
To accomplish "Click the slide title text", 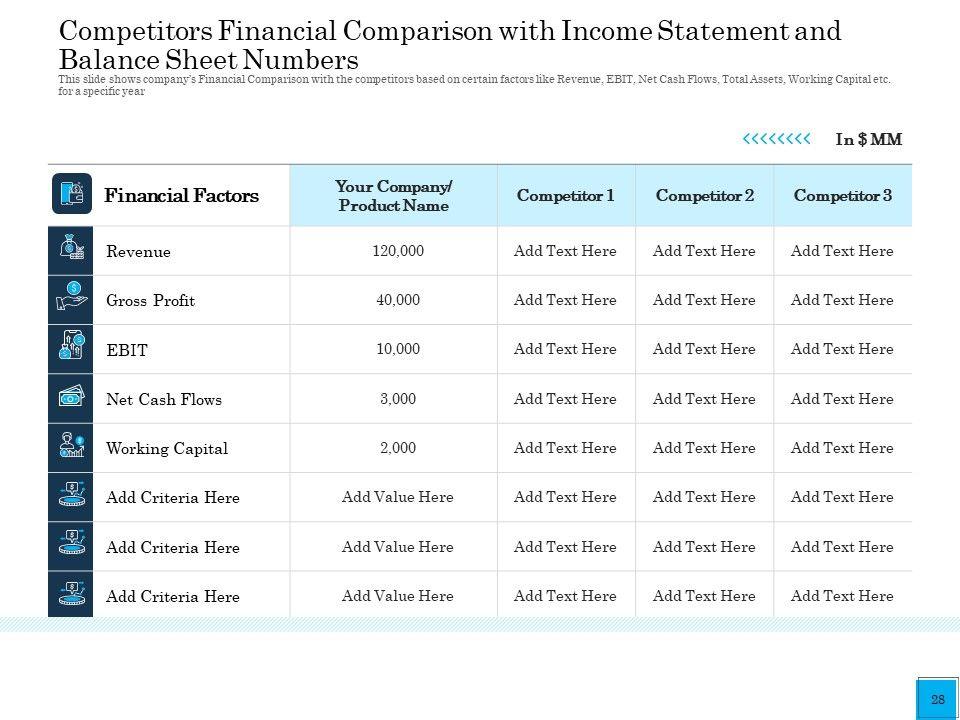I will pos(450,44).
